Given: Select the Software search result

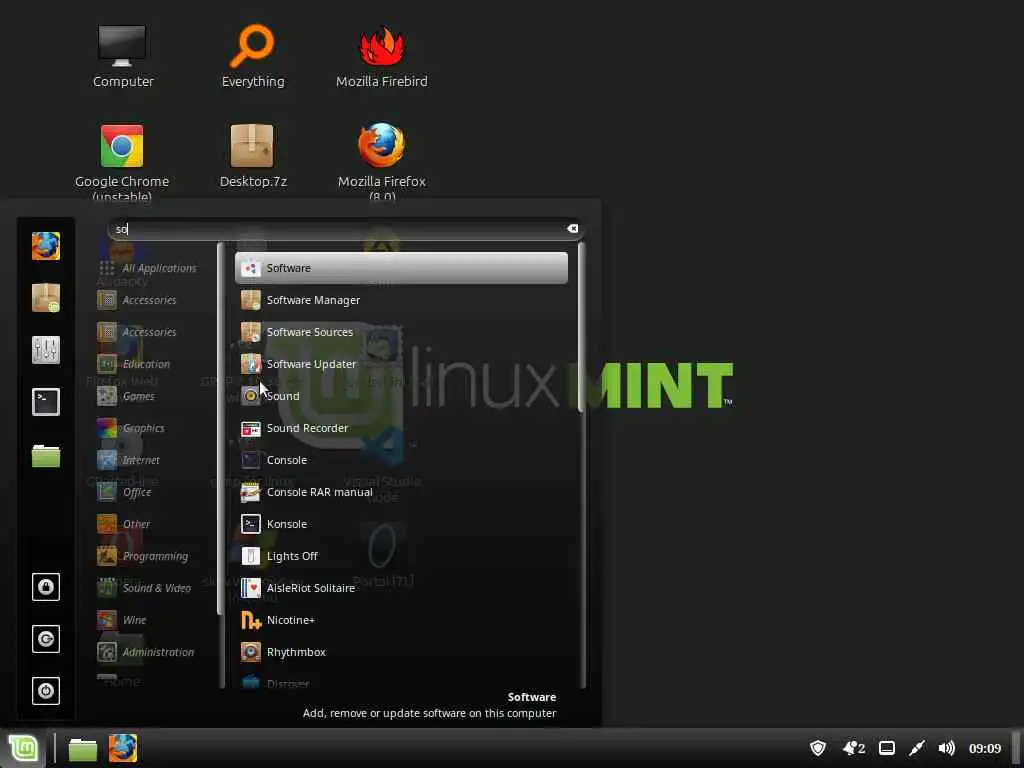Looking at the screenshot, I should click(401, 268).
